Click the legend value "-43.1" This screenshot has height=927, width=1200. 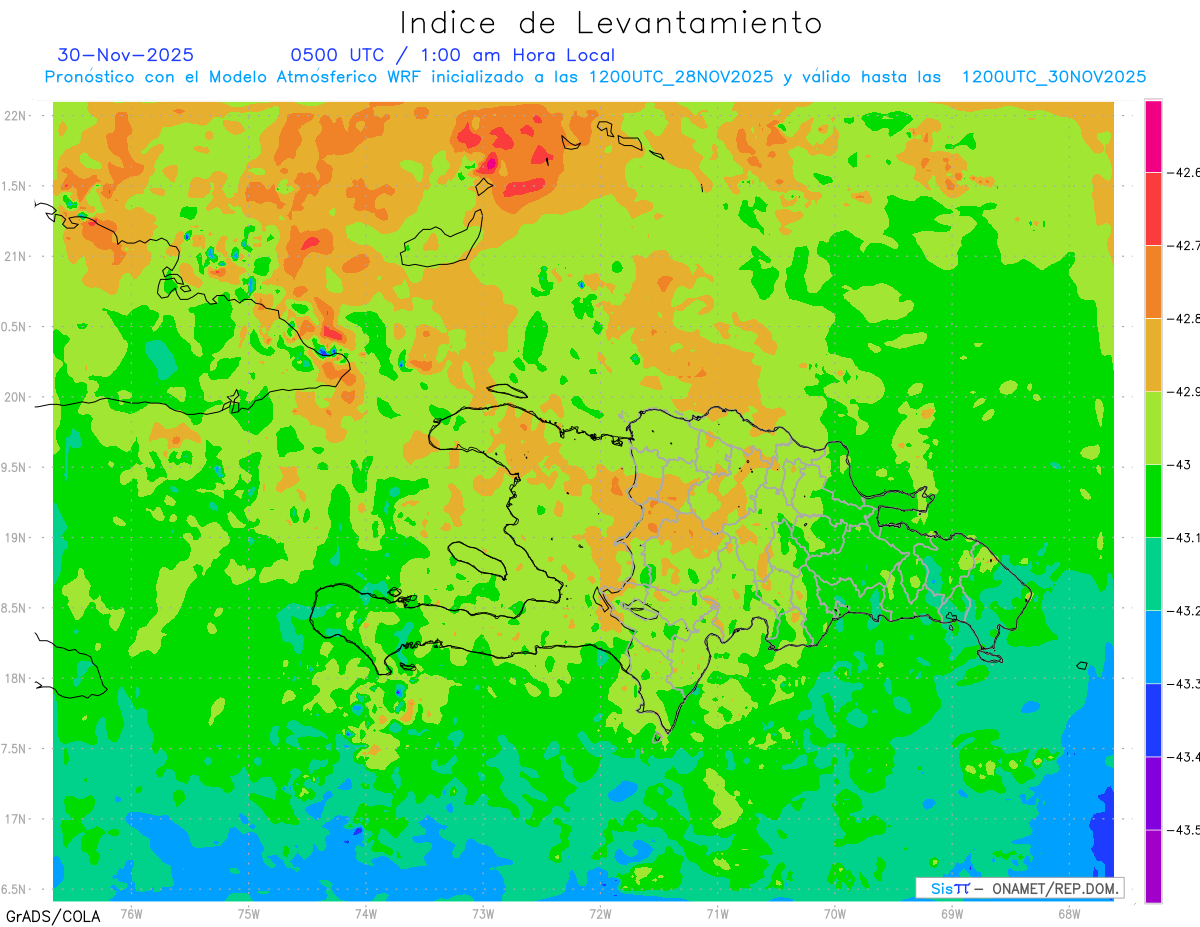point(1185,538)
